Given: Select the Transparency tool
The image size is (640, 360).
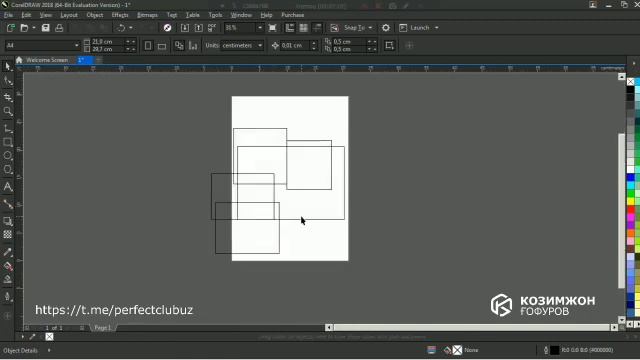Looking at the screenshot, I should coord(7,234).
